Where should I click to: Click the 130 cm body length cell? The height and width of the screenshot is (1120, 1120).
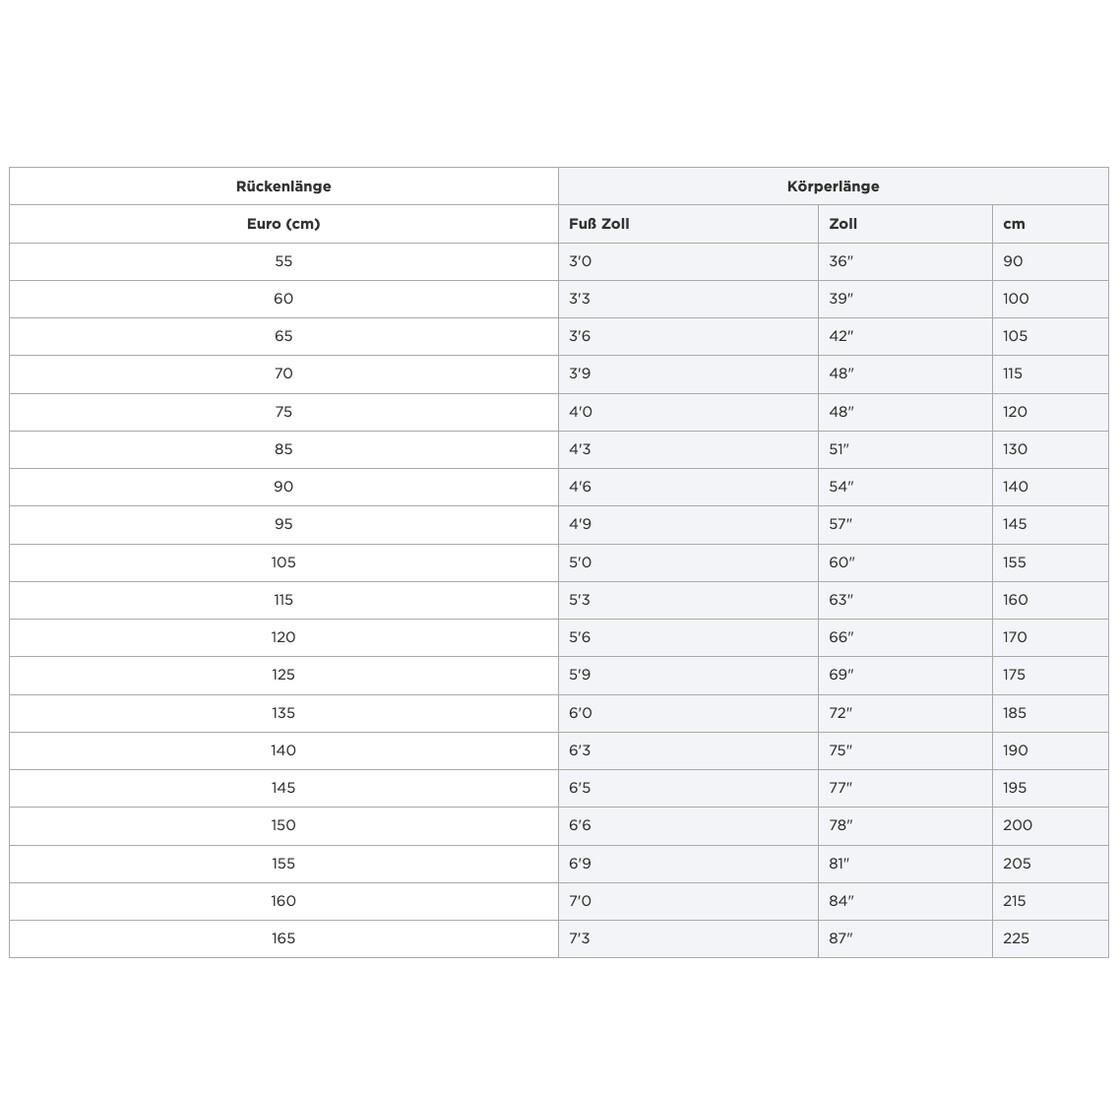(x=1015, y=449)
